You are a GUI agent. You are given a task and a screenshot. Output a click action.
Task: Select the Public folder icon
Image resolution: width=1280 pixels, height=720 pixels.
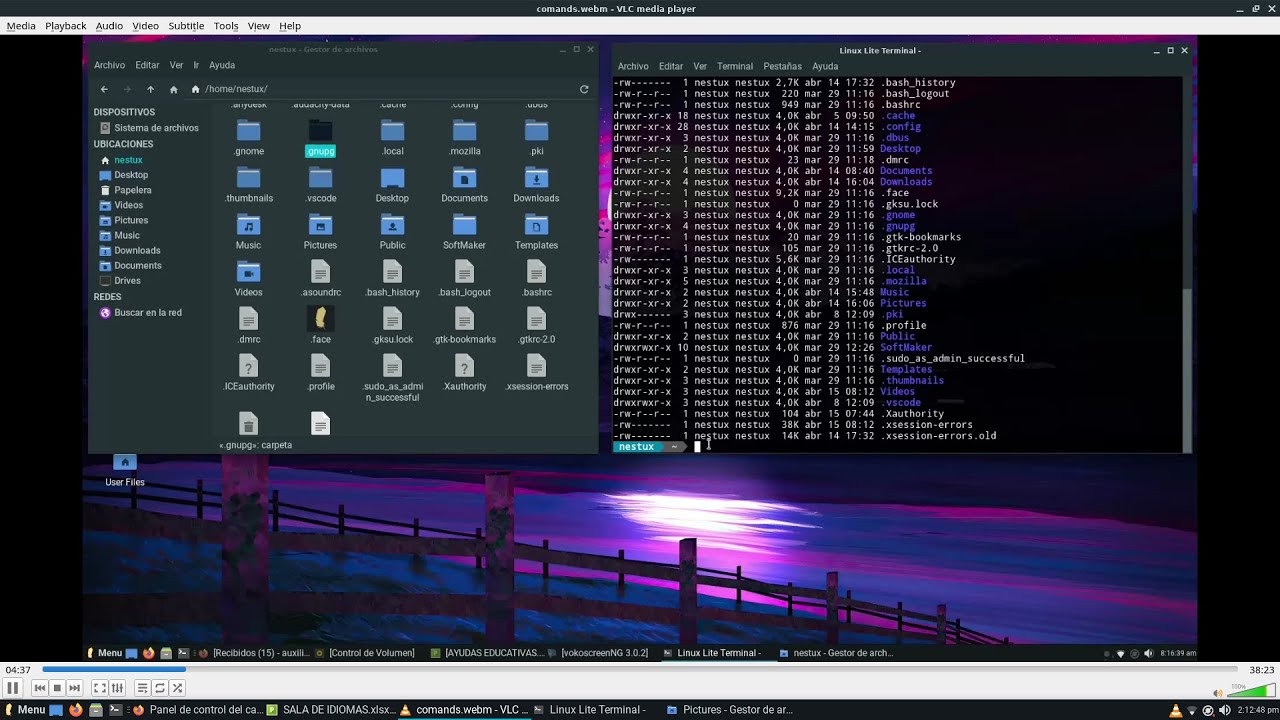tap(392, 232)
